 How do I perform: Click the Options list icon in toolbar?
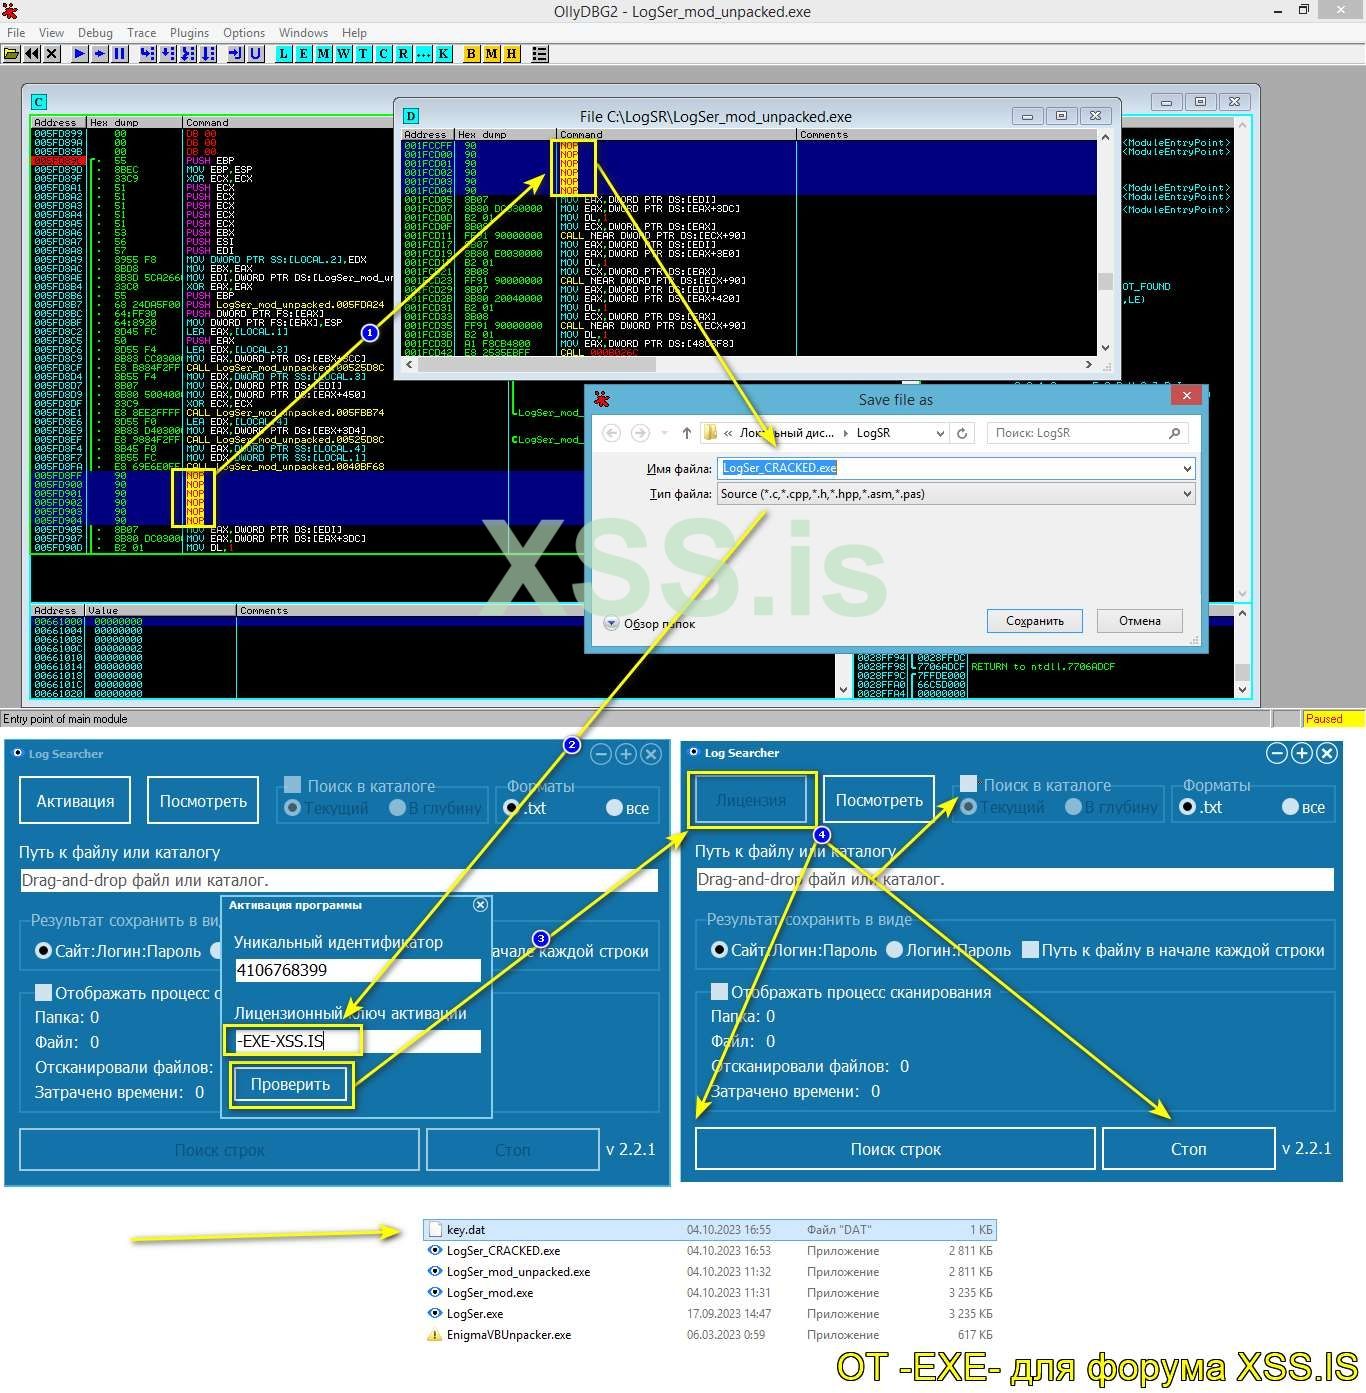(540, 54)
